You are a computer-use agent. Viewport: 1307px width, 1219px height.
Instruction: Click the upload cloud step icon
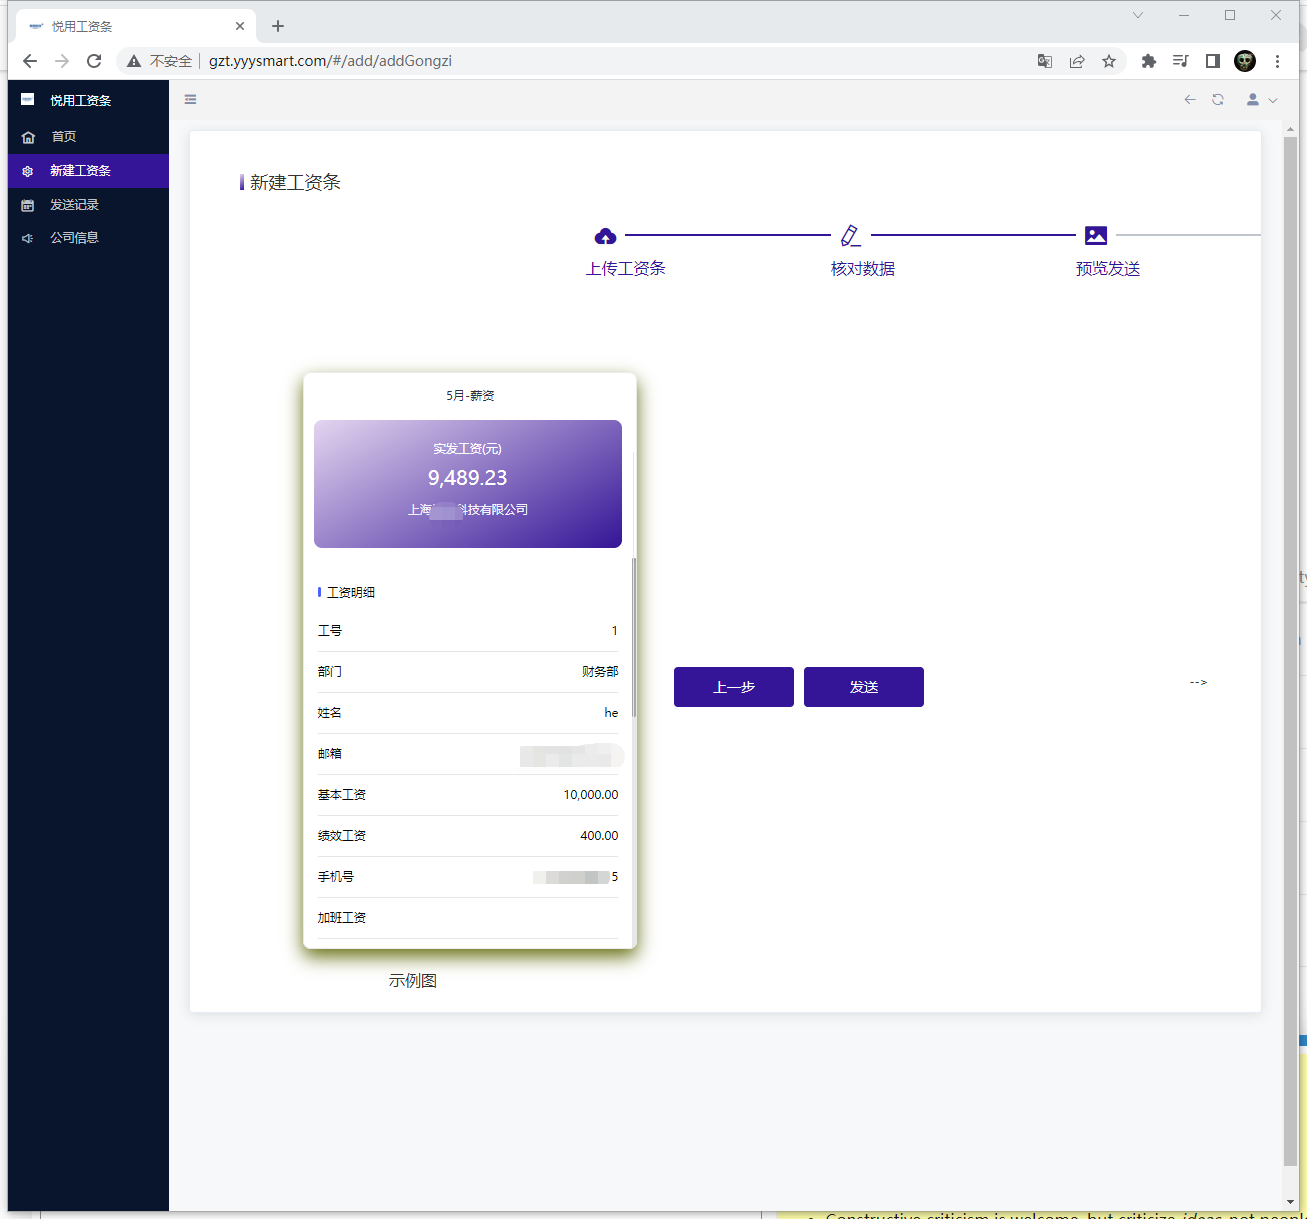605,236
